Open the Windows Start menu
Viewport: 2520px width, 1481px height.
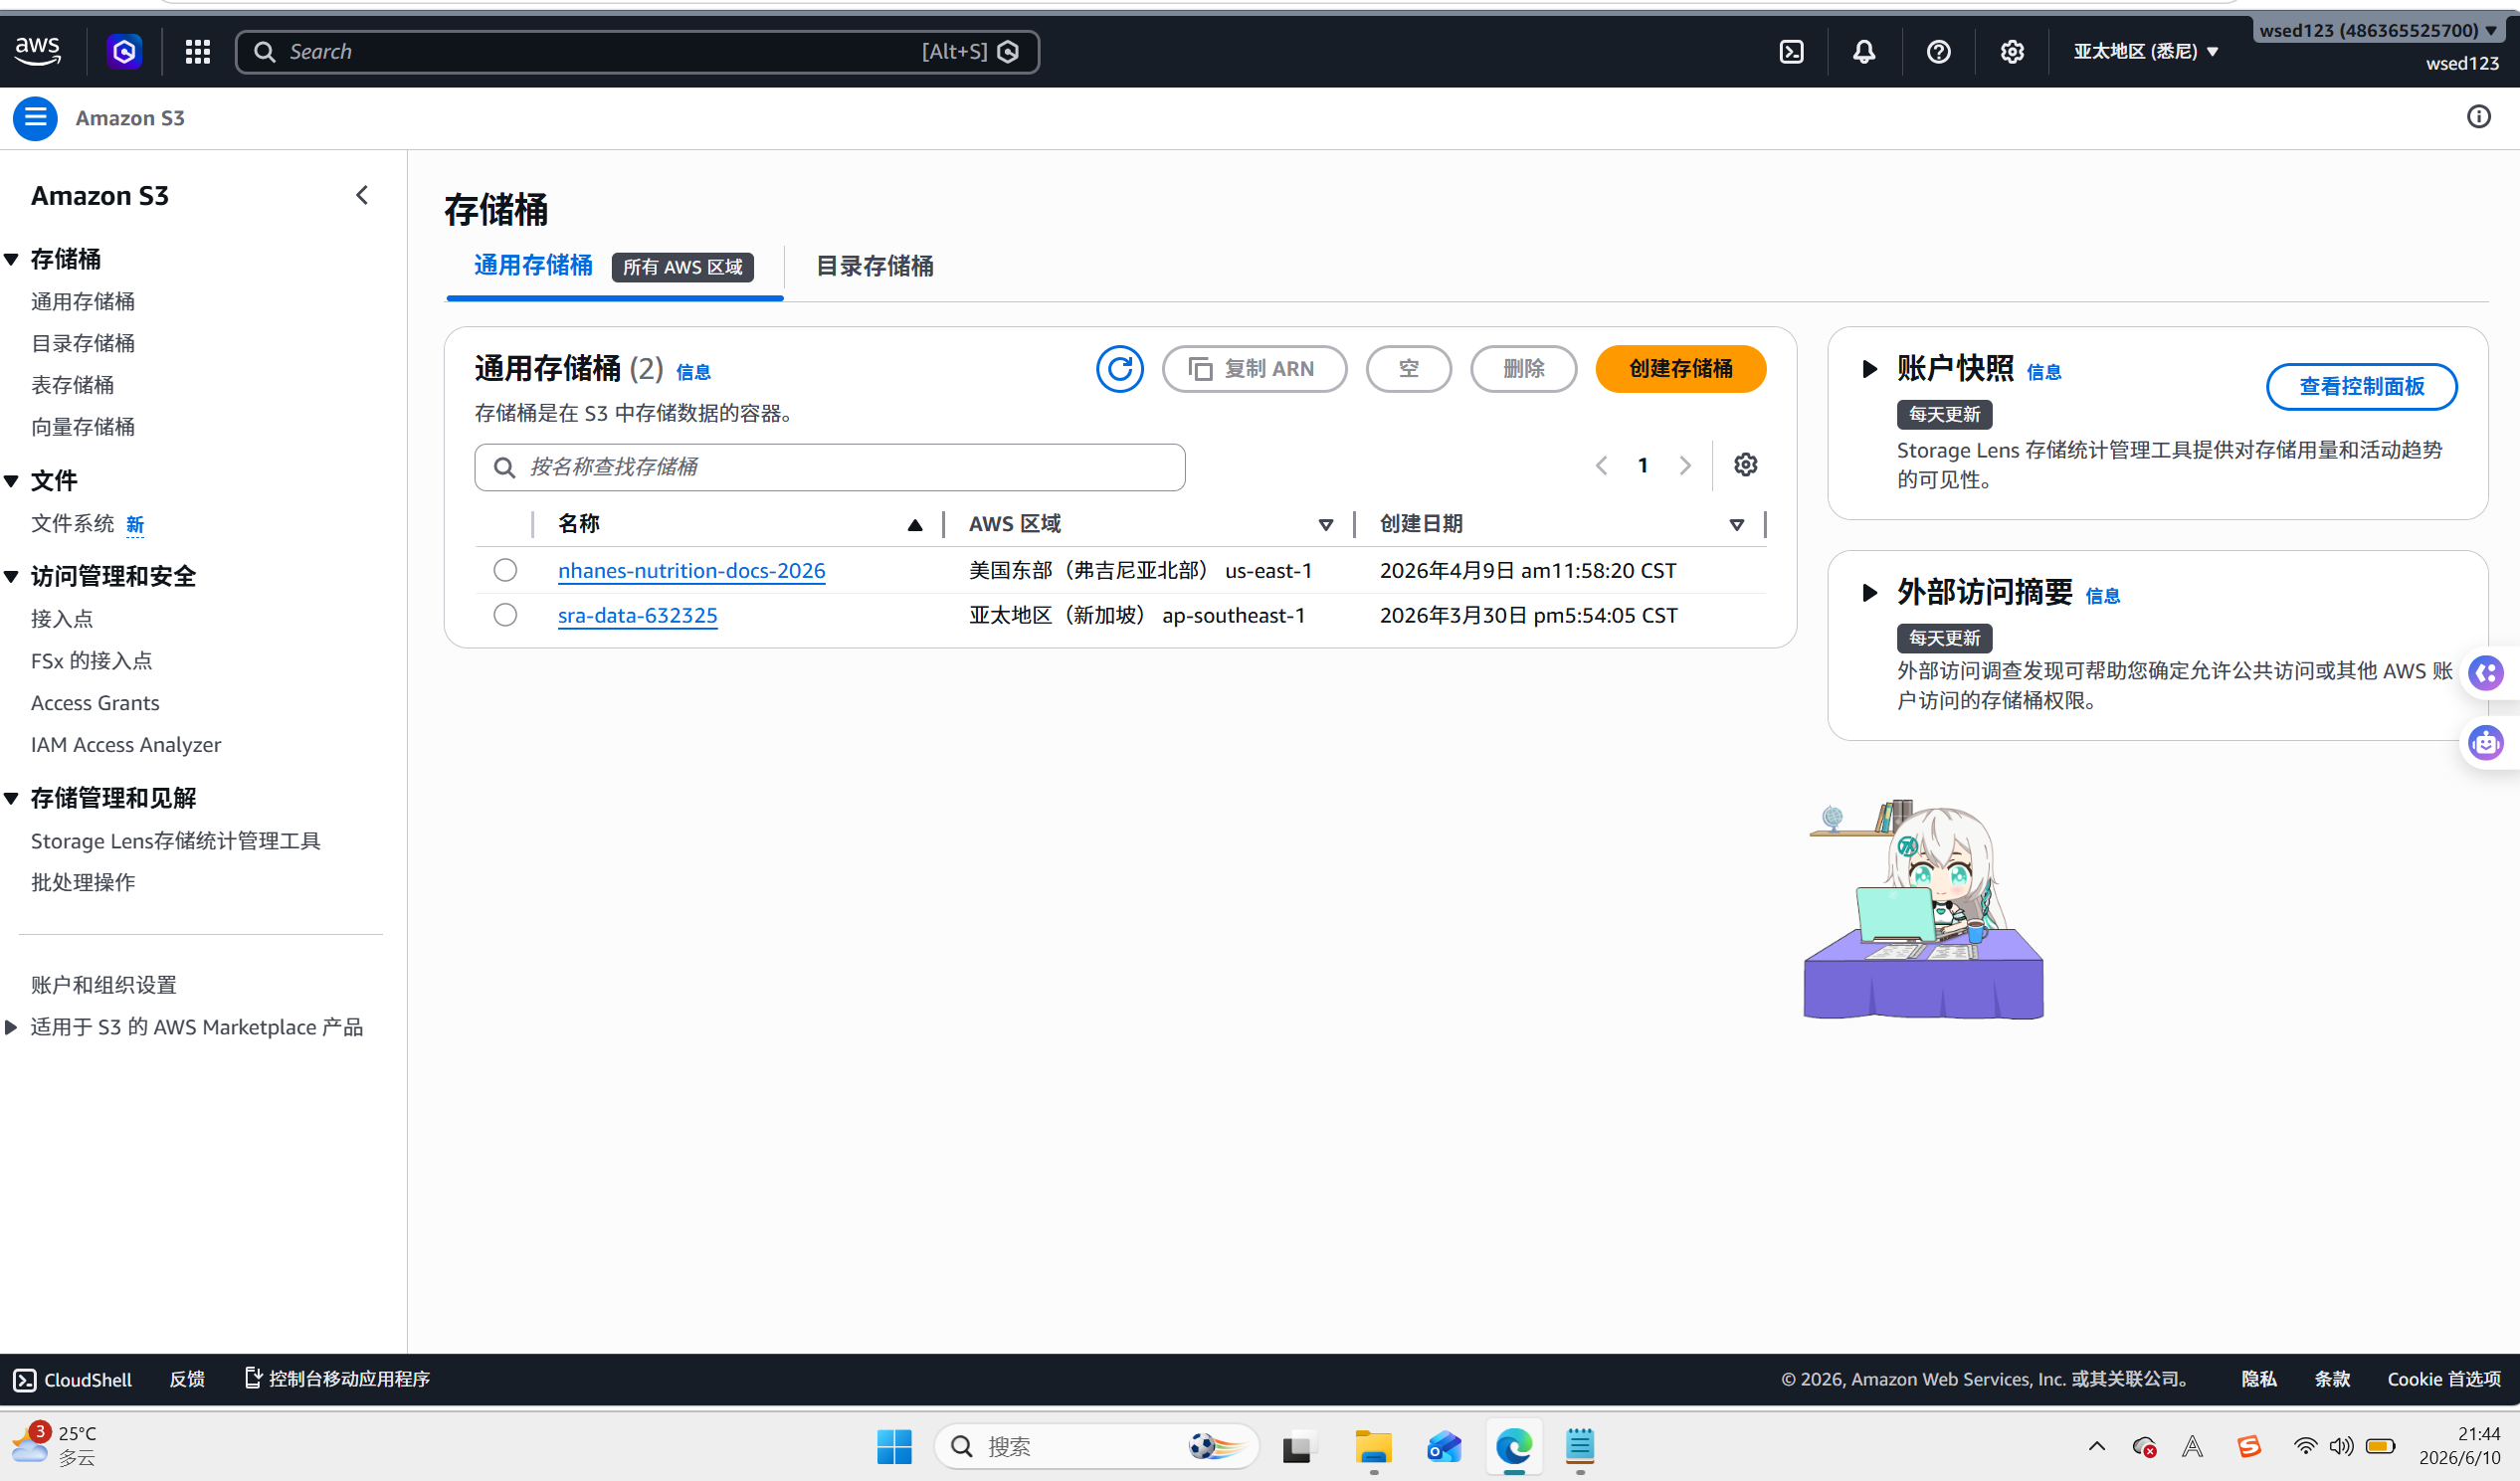pos(894,1446)
